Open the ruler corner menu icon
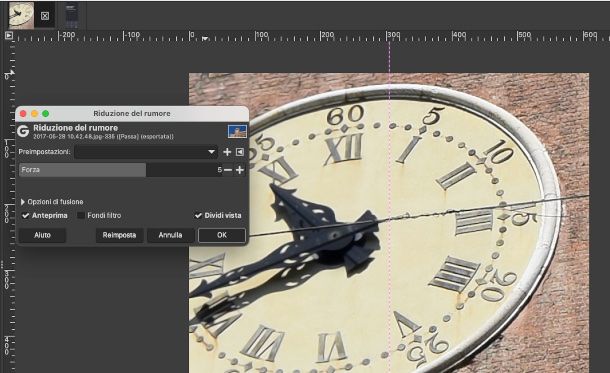The height and width of the screenshot is (373, 610). point(9,36)
